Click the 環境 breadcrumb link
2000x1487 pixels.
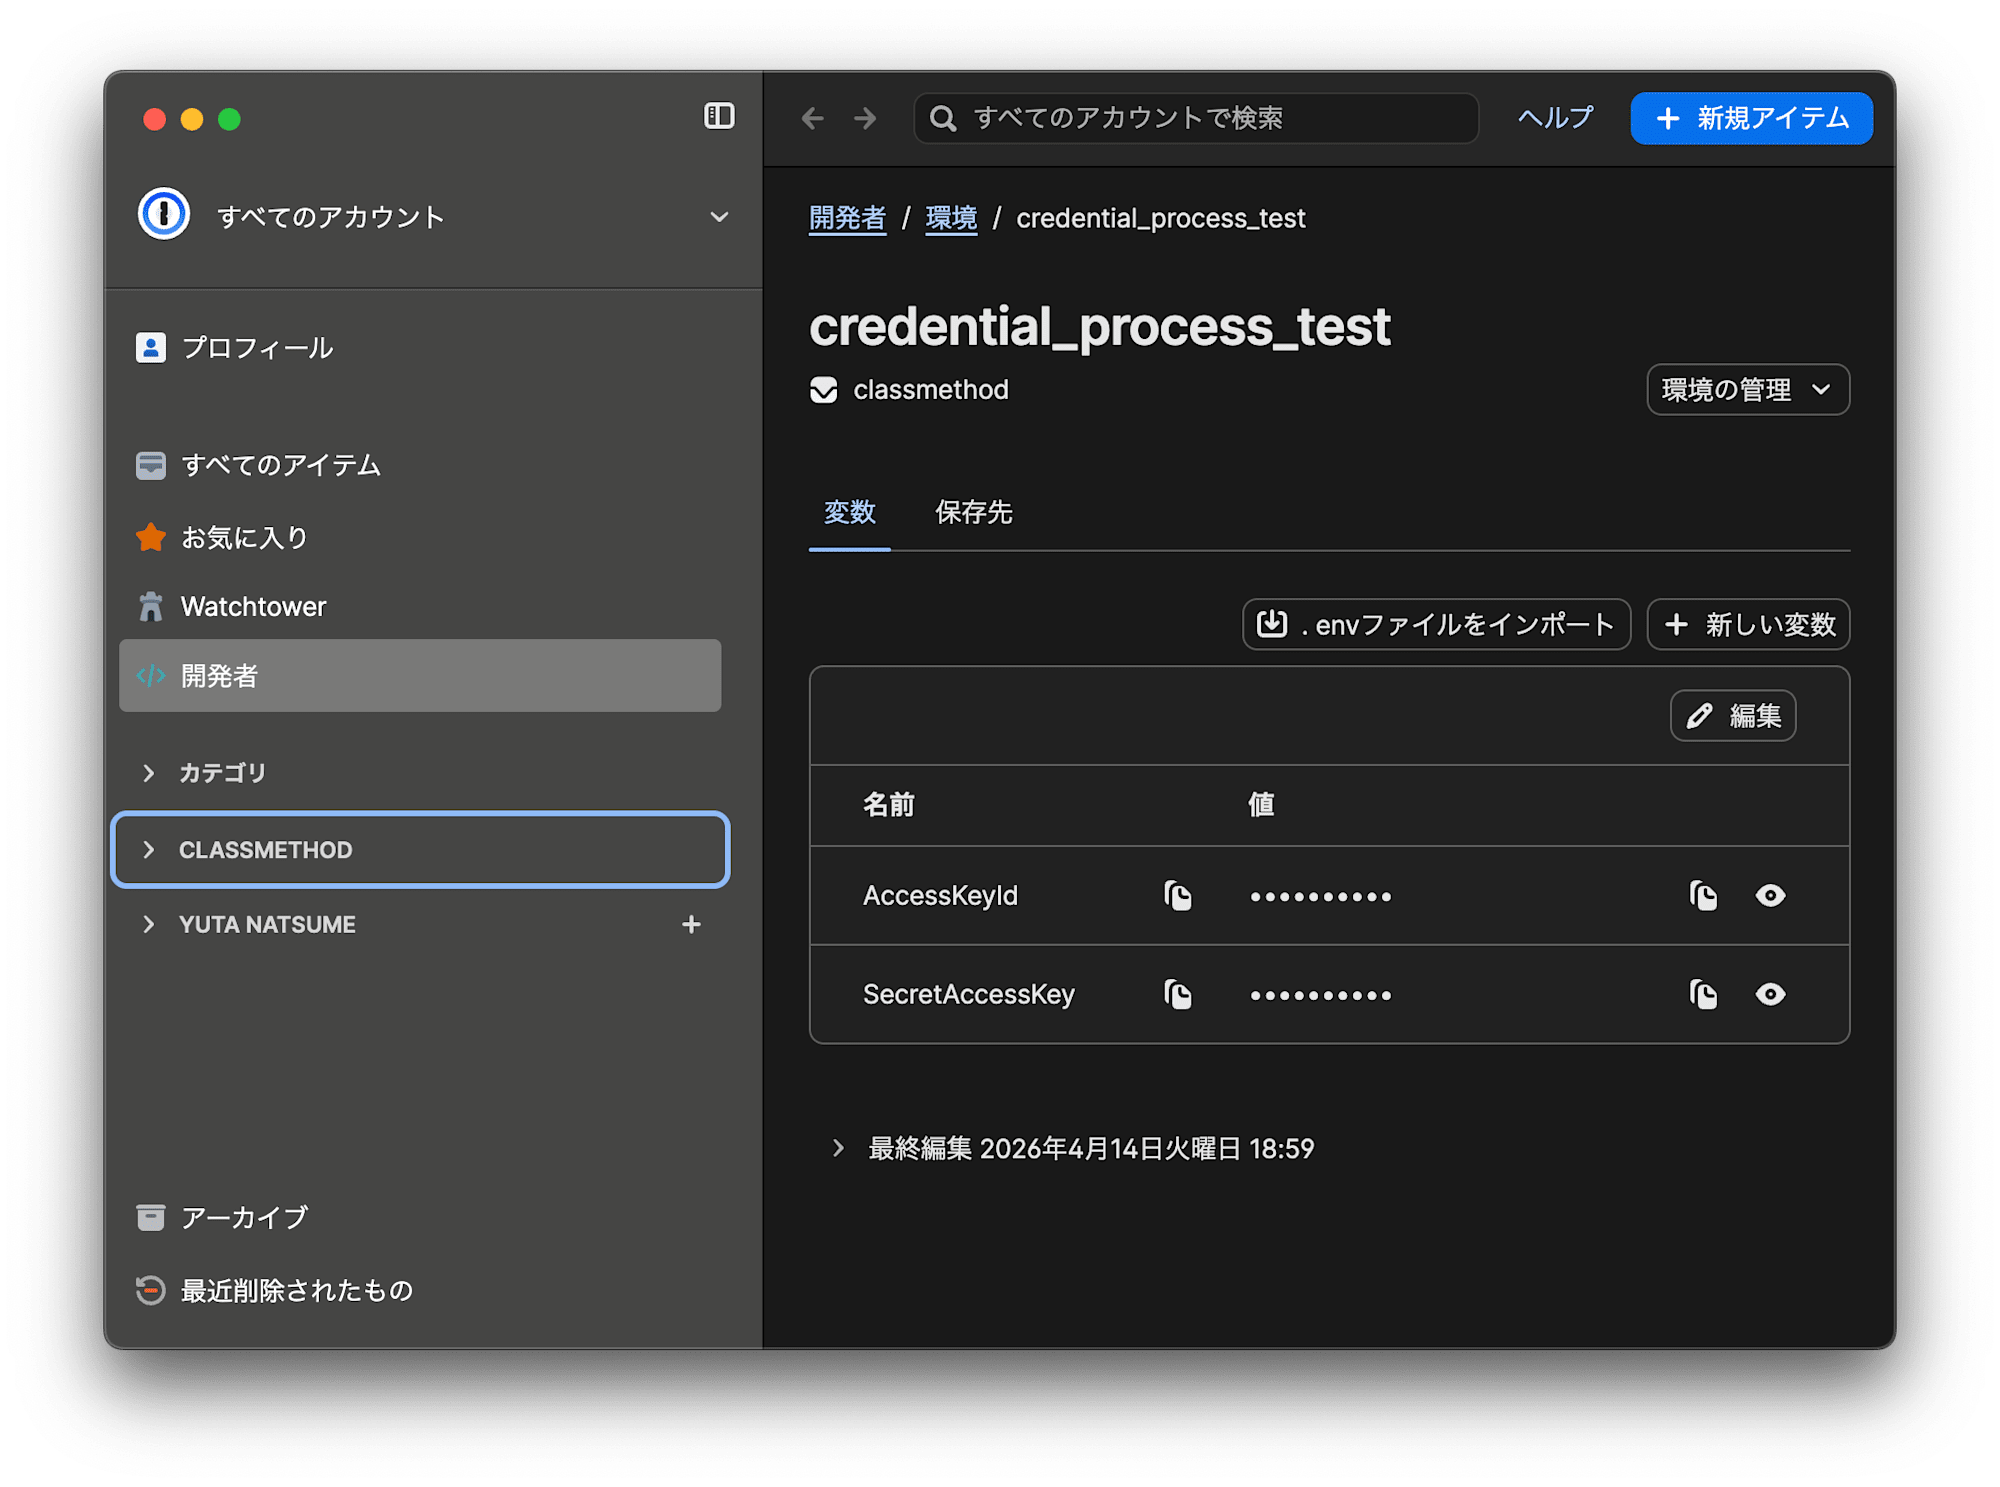coord(950,218)
